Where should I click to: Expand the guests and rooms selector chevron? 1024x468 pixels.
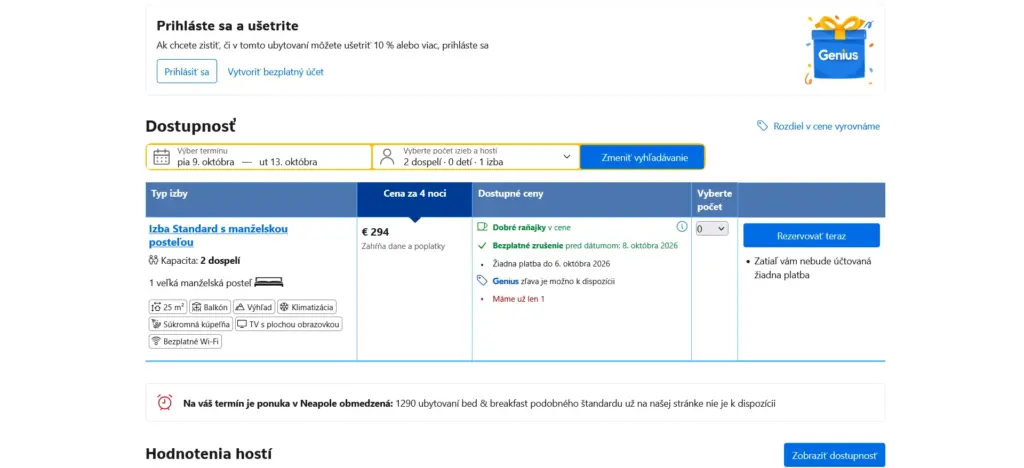point(566,157)
